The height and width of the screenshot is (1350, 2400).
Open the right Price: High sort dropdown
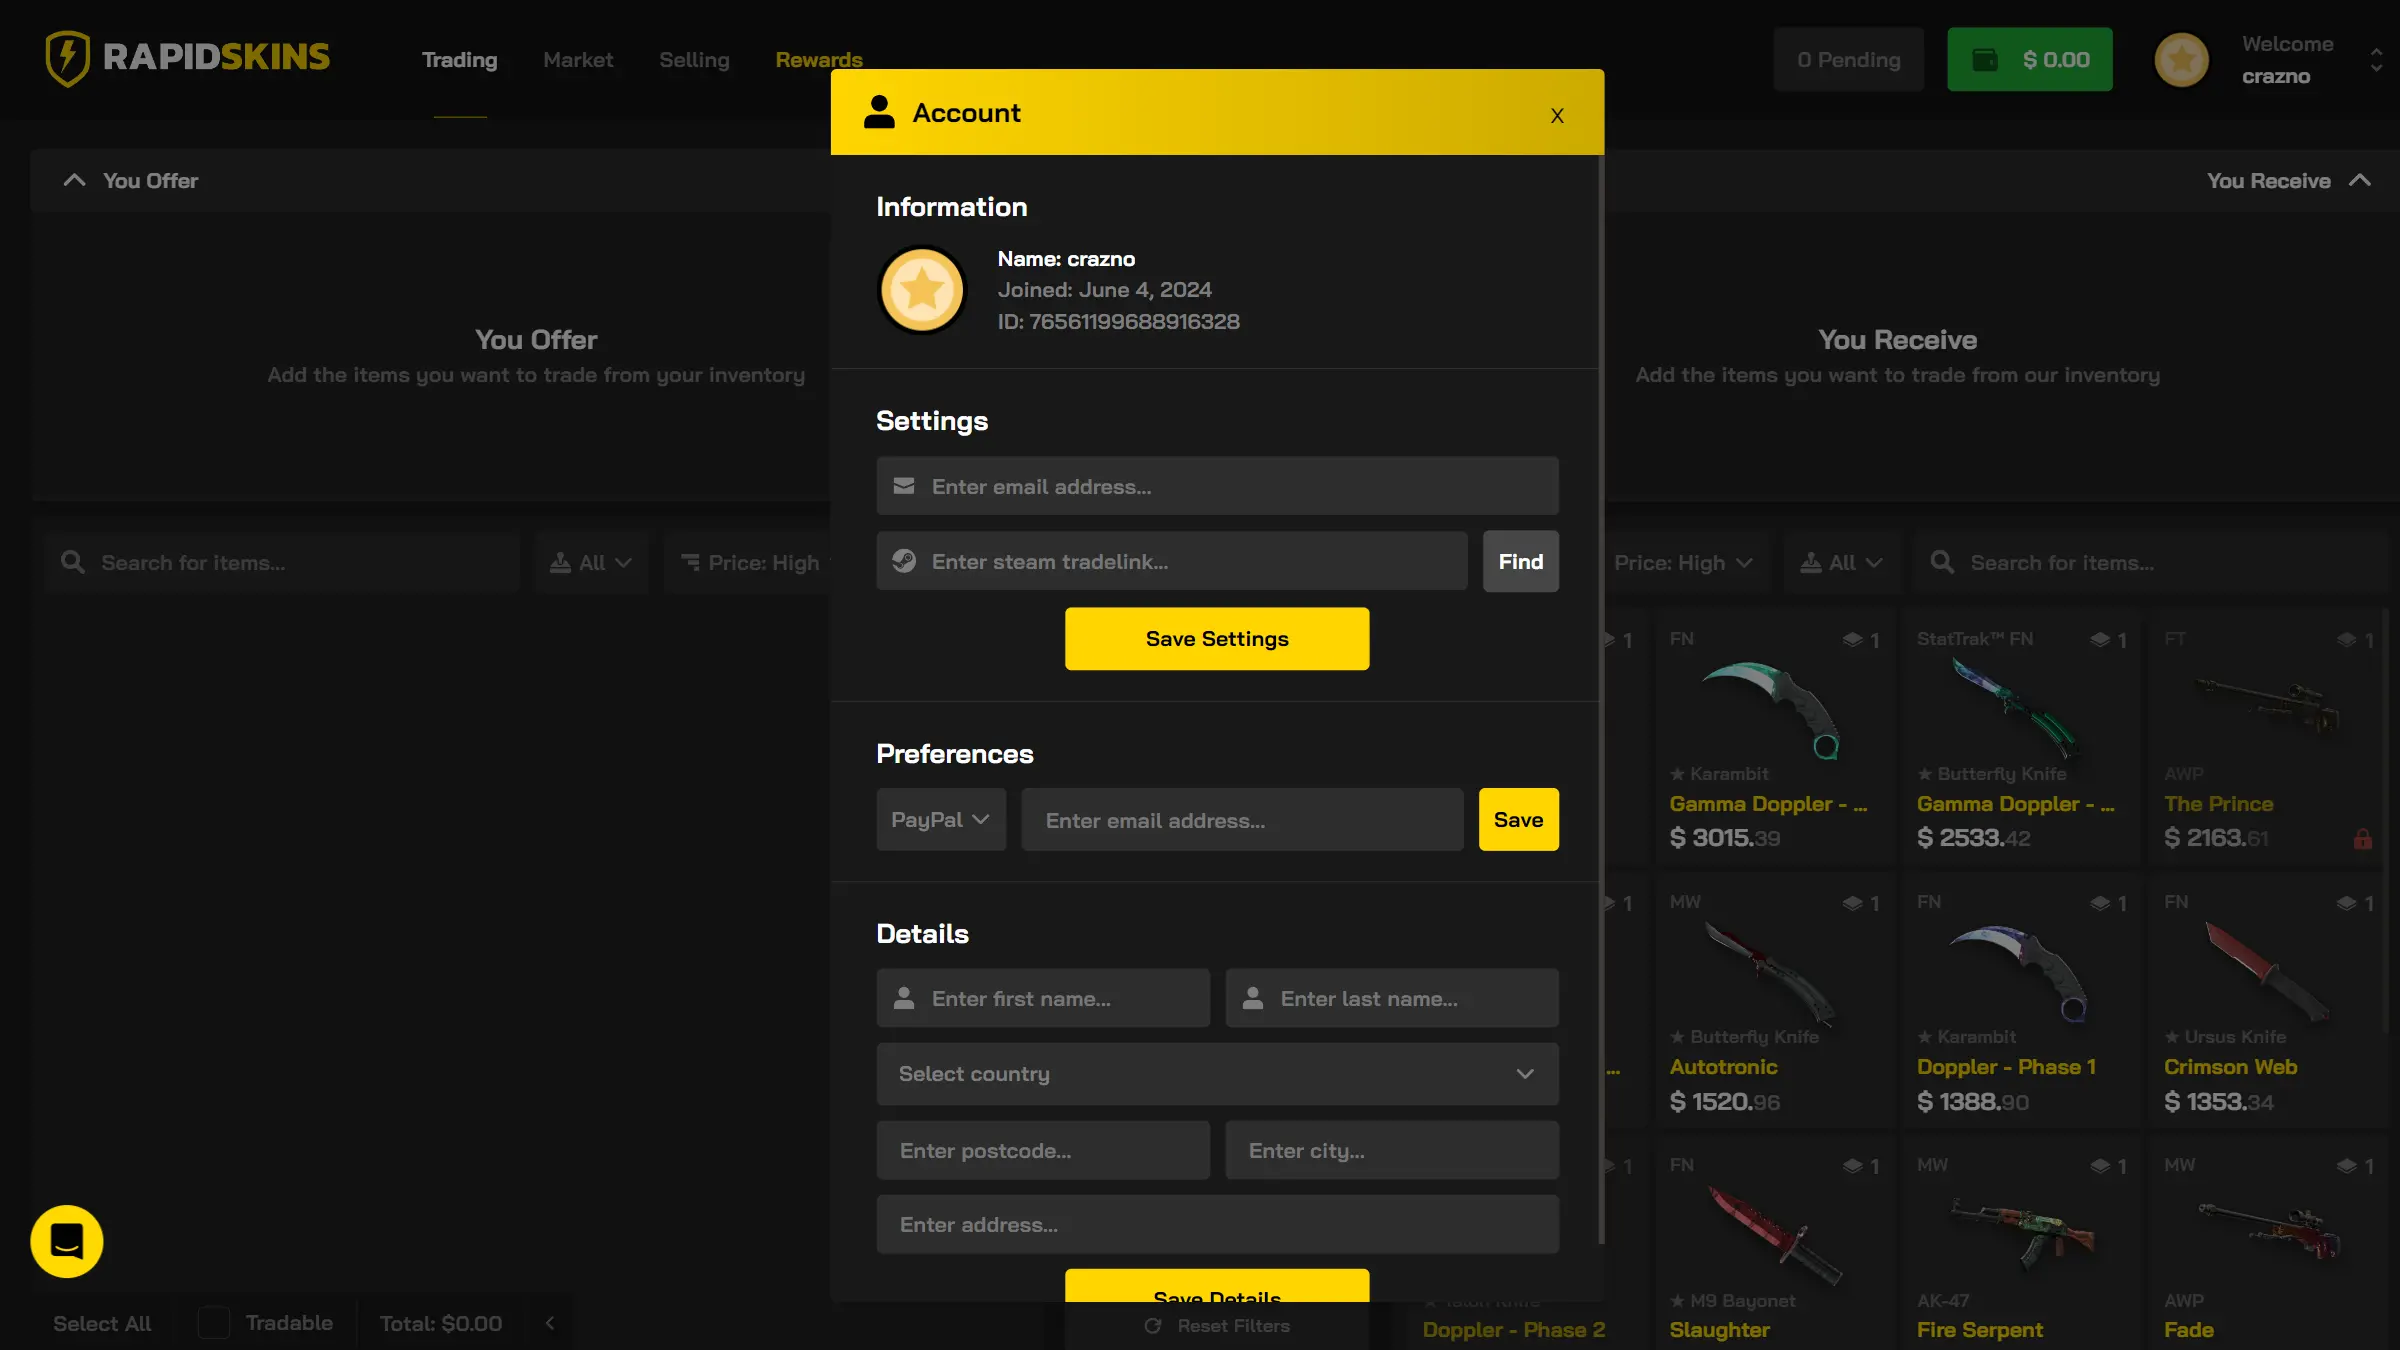(1684, 562)
